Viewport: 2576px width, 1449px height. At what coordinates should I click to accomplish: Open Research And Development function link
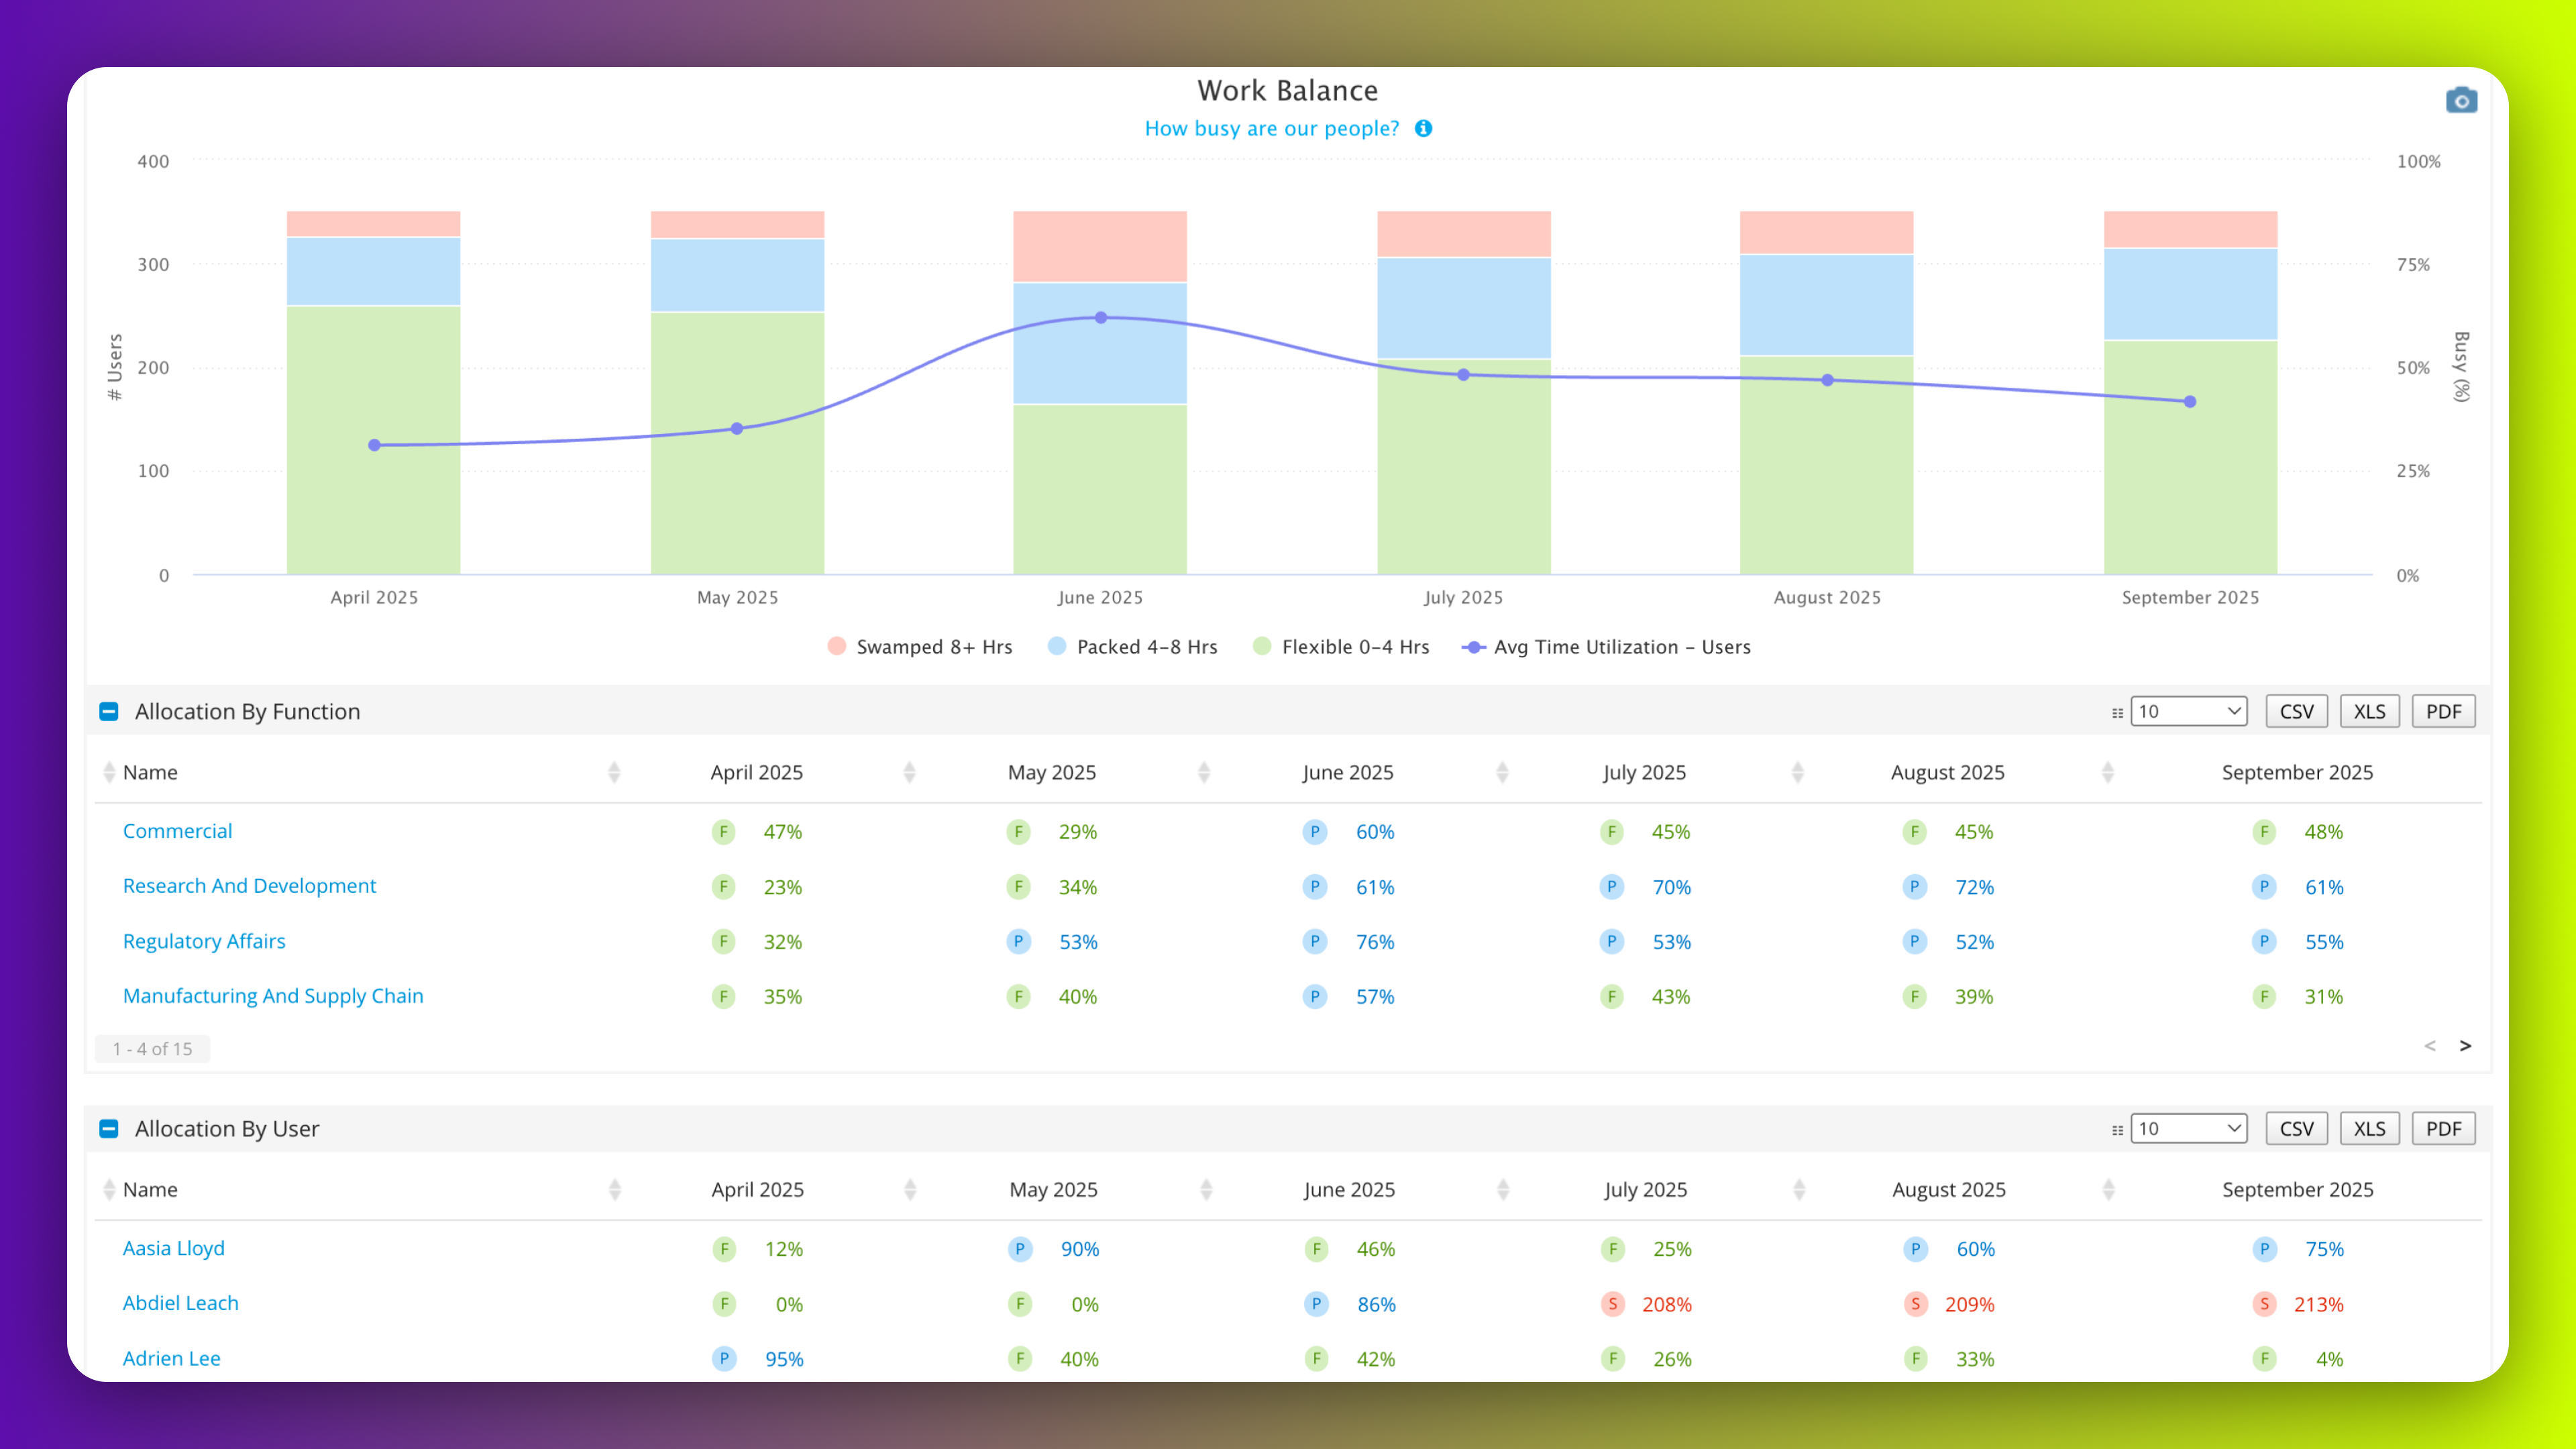249,886
